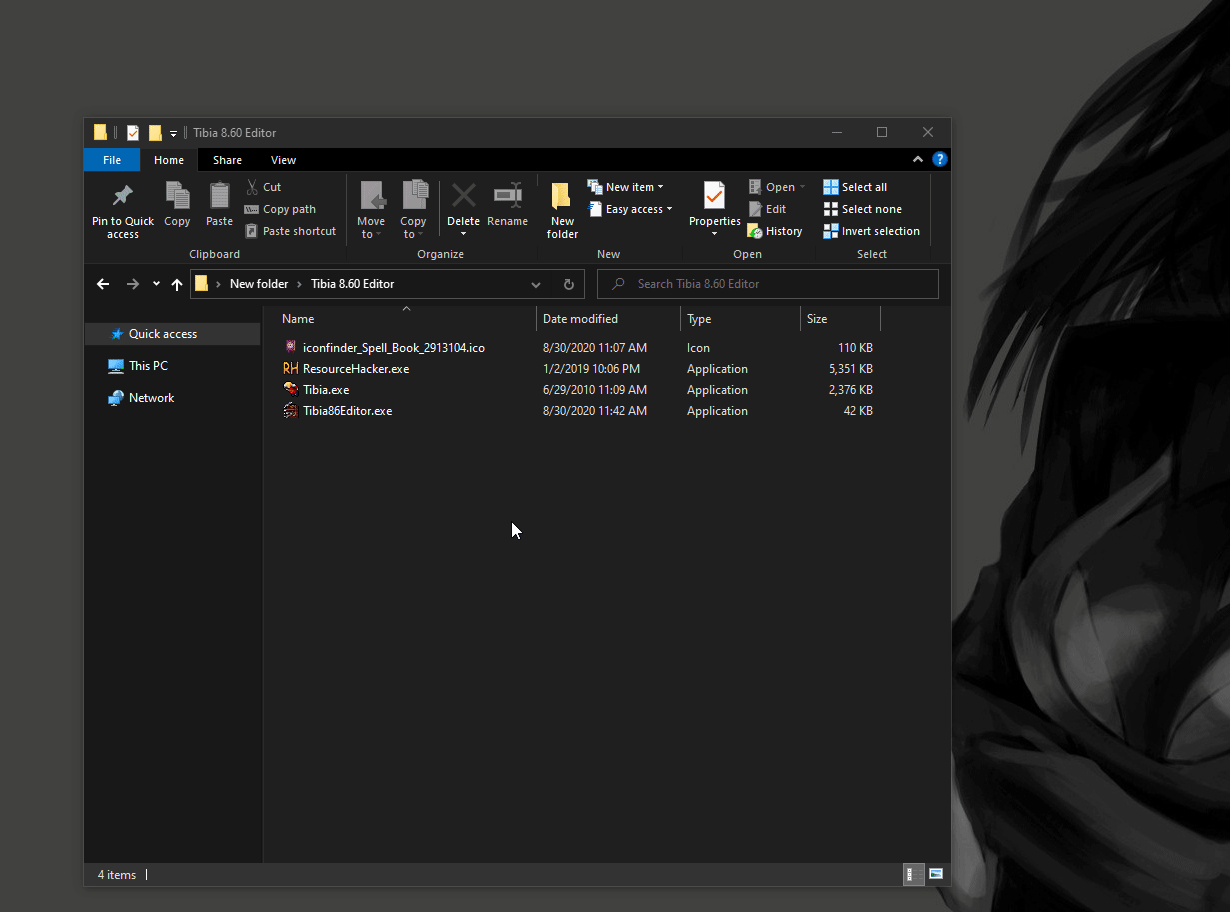Select Quick access in navigation pane

(172, 334)
